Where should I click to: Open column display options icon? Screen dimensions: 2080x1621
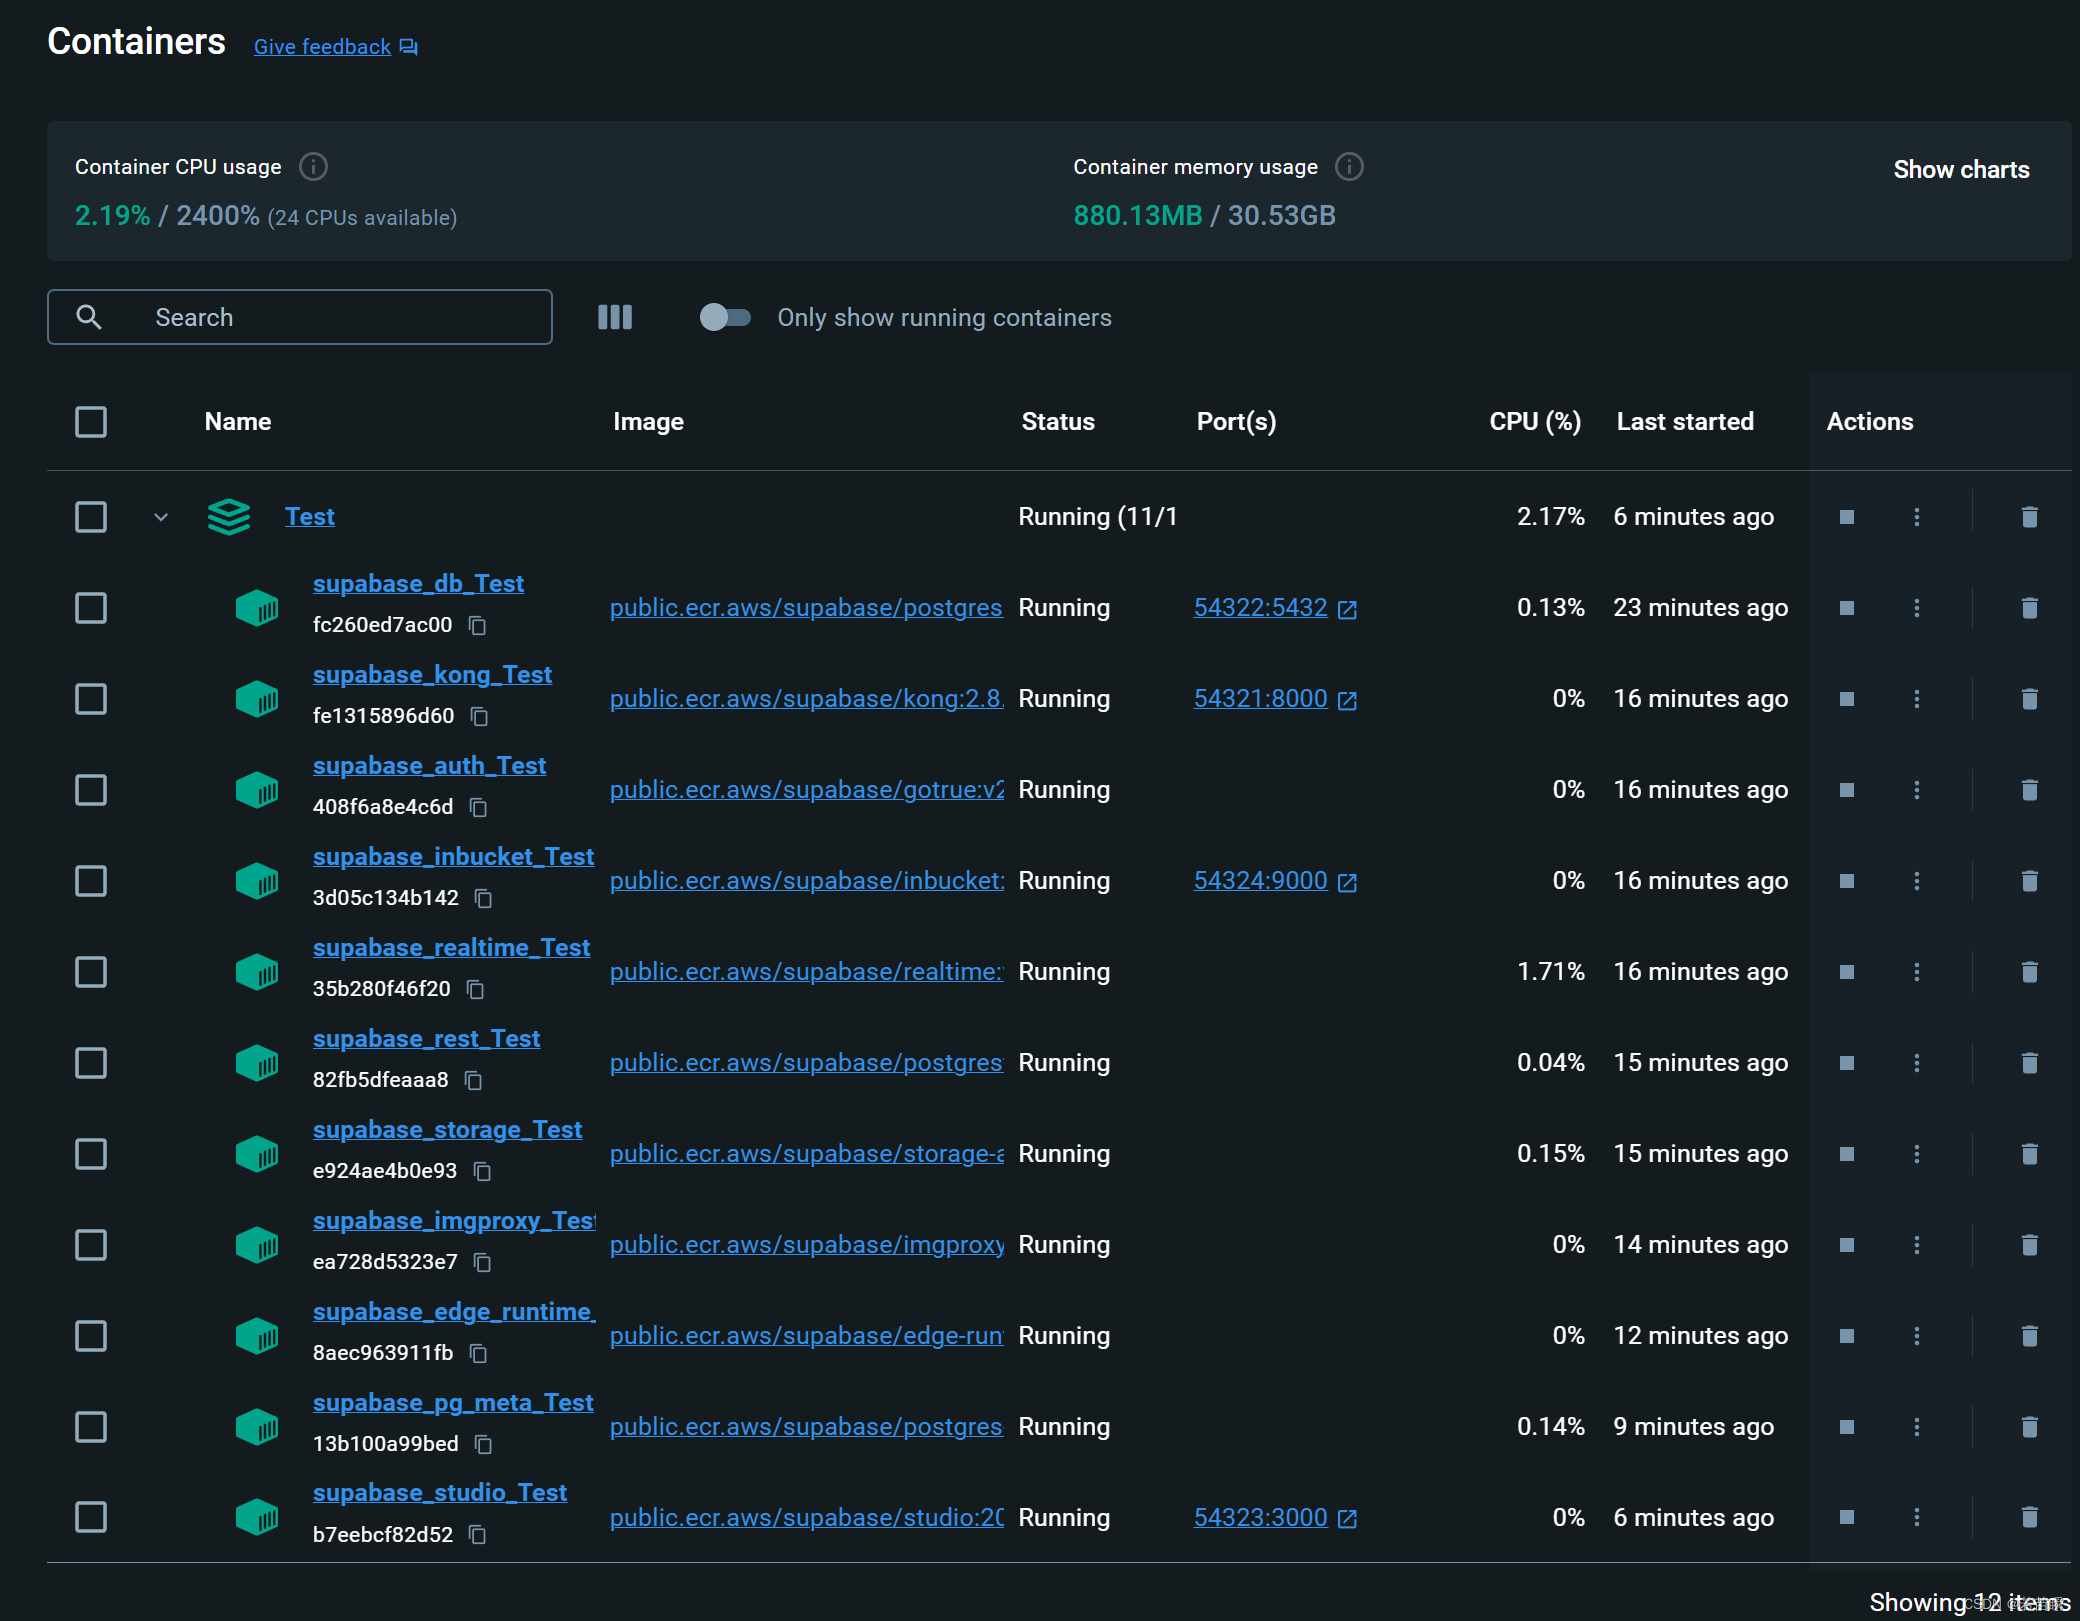[614, 317]
